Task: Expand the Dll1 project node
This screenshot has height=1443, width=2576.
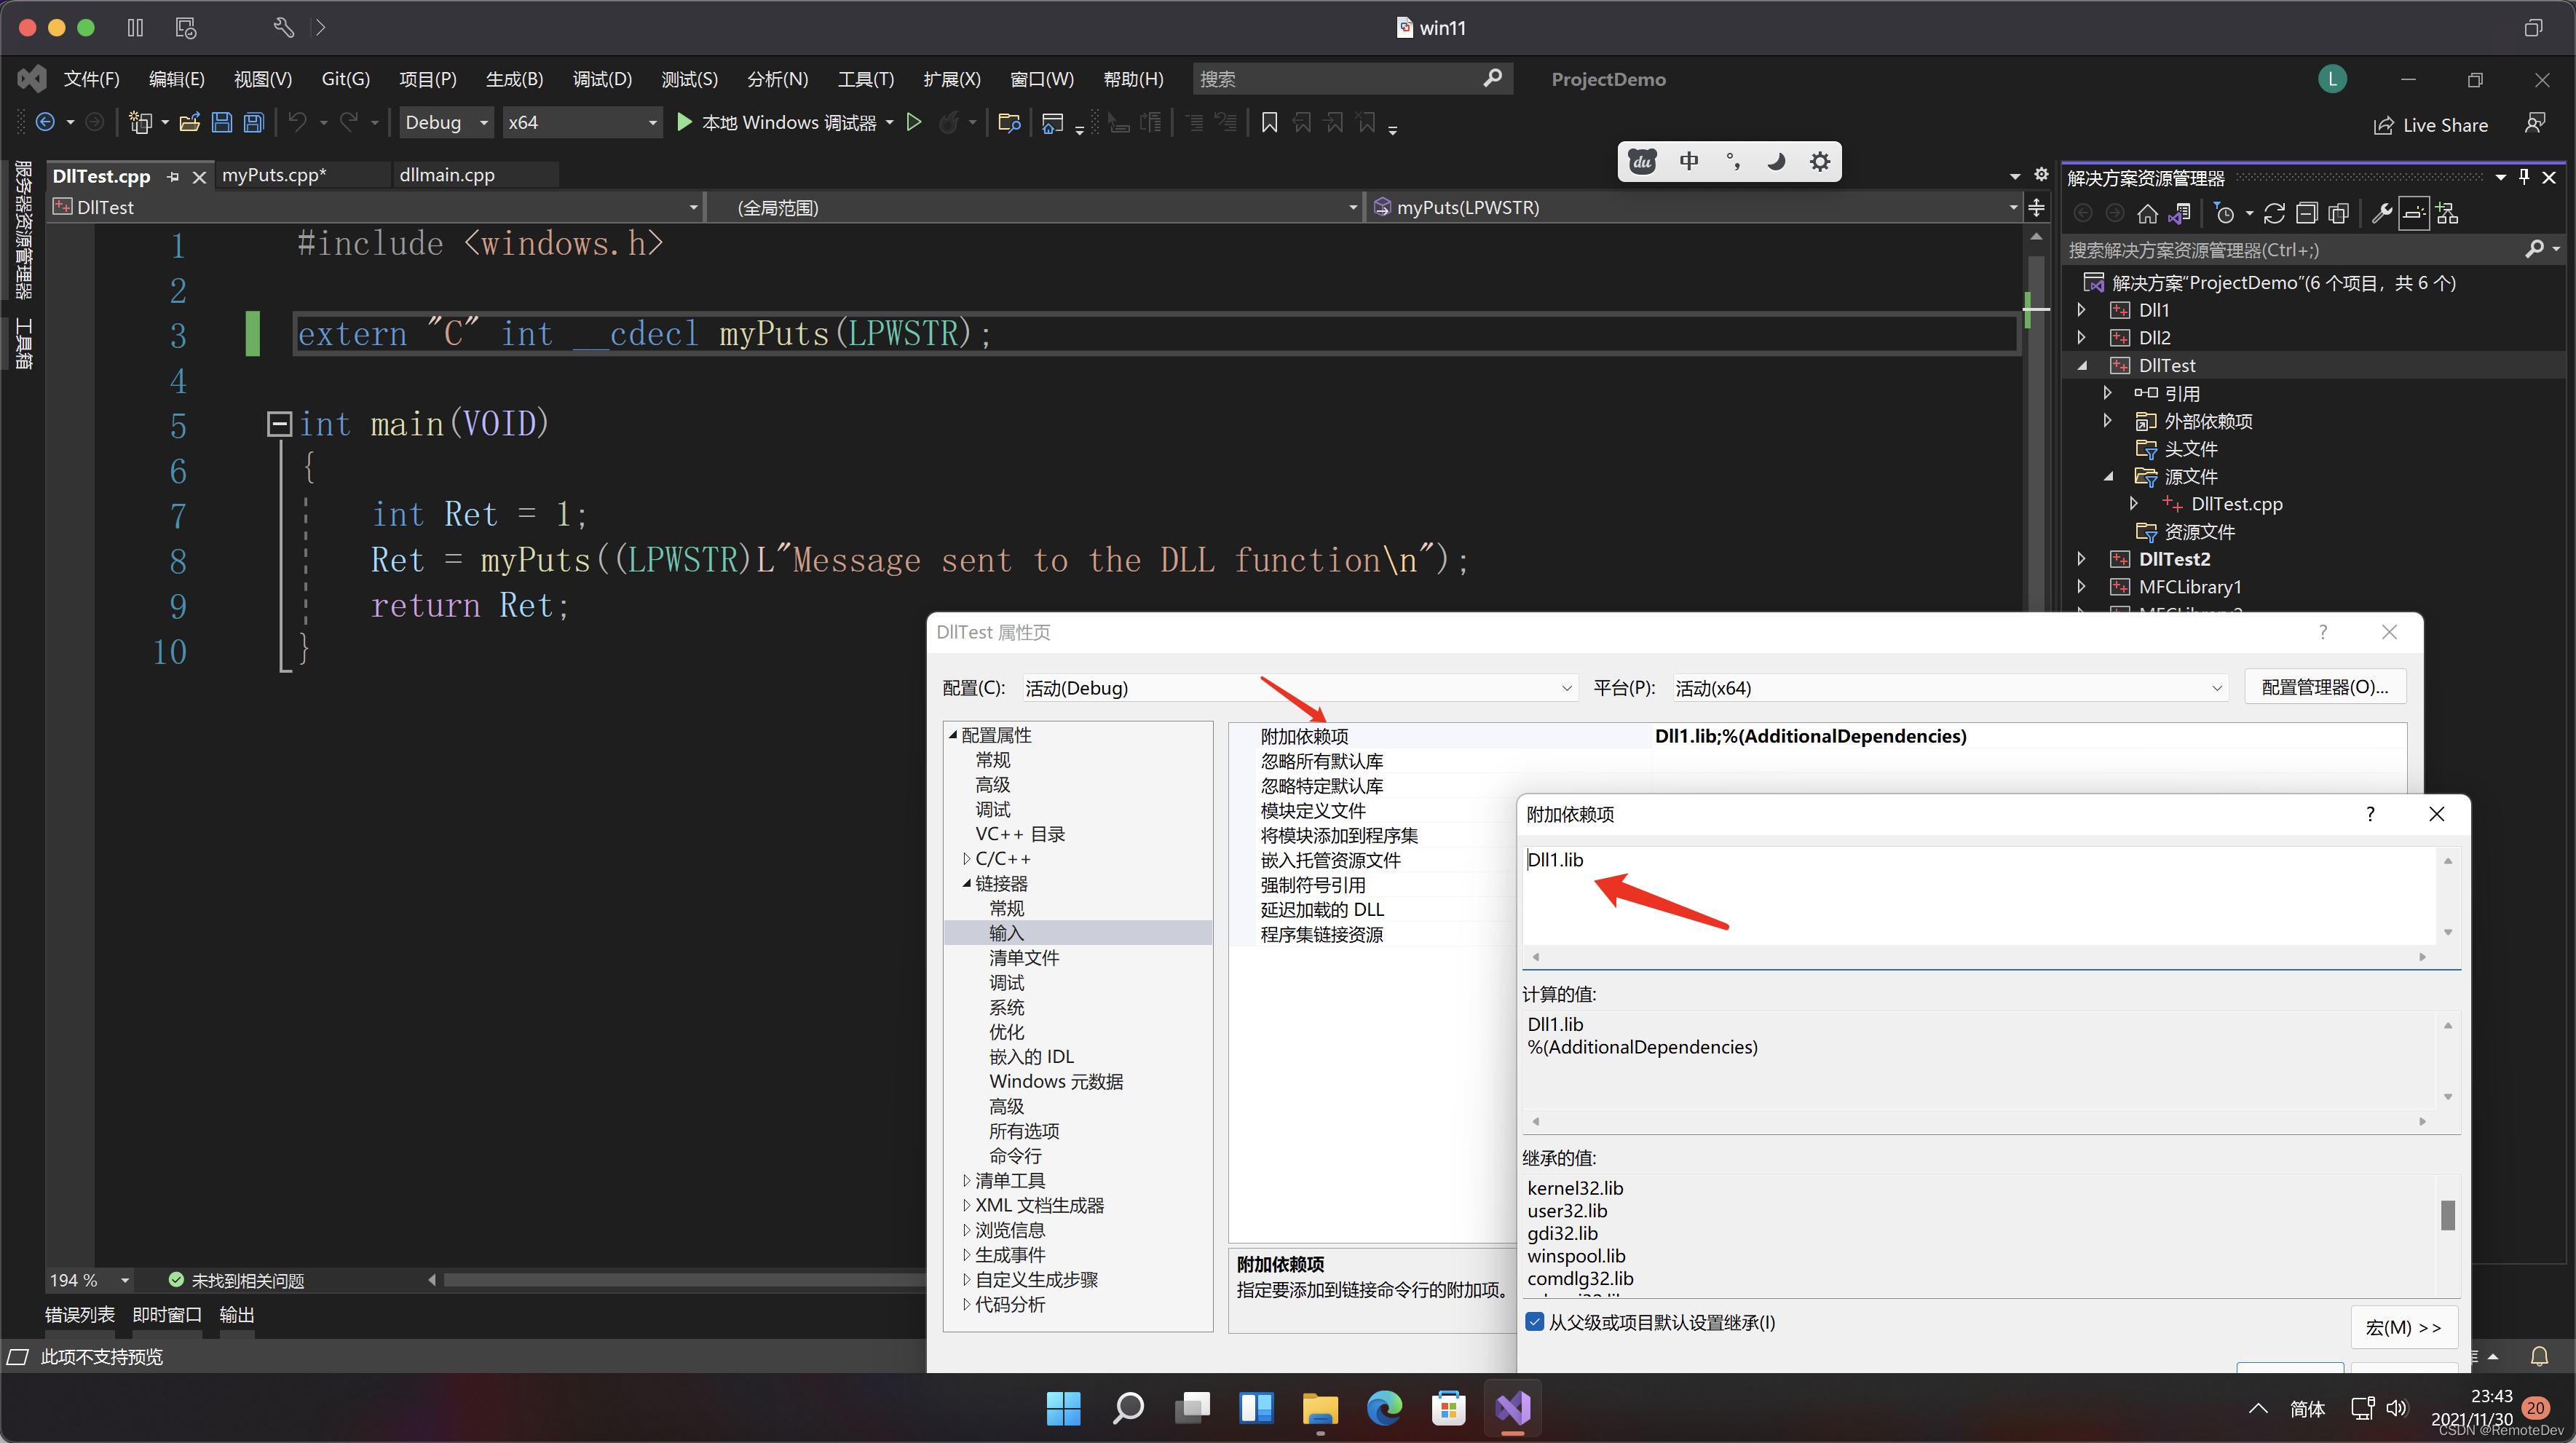Action: pyautogui.click(x=2082, y=310)
